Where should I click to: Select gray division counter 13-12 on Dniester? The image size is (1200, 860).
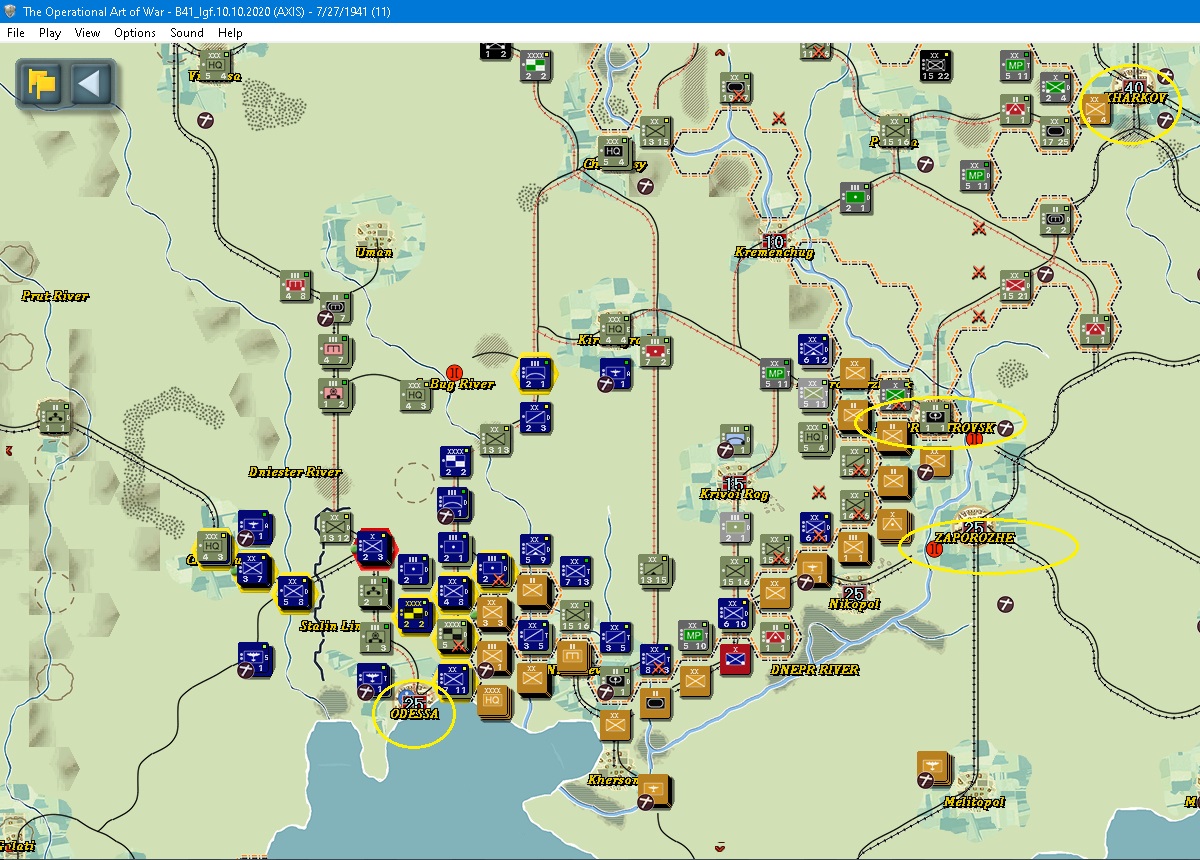point(334,527)
